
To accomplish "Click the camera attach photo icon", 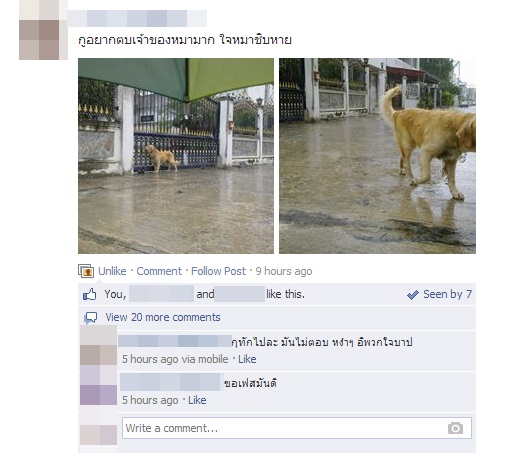I will (455, 428).
